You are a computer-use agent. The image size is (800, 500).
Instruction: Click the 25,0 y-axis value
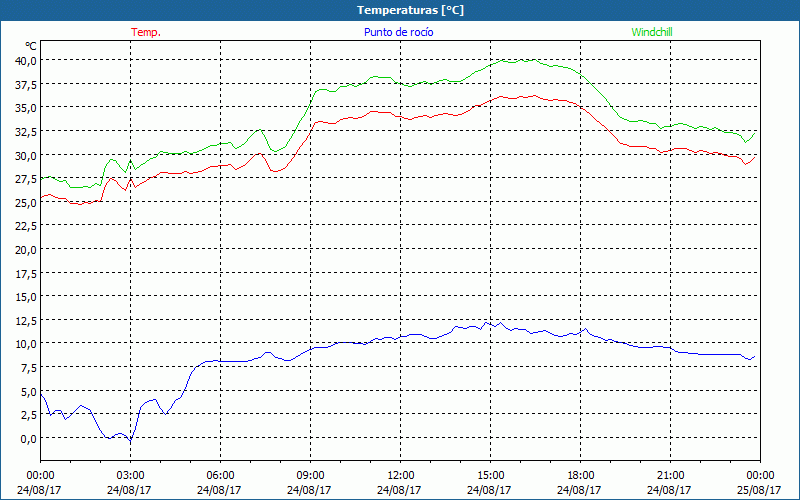click(x=27, y=203)
